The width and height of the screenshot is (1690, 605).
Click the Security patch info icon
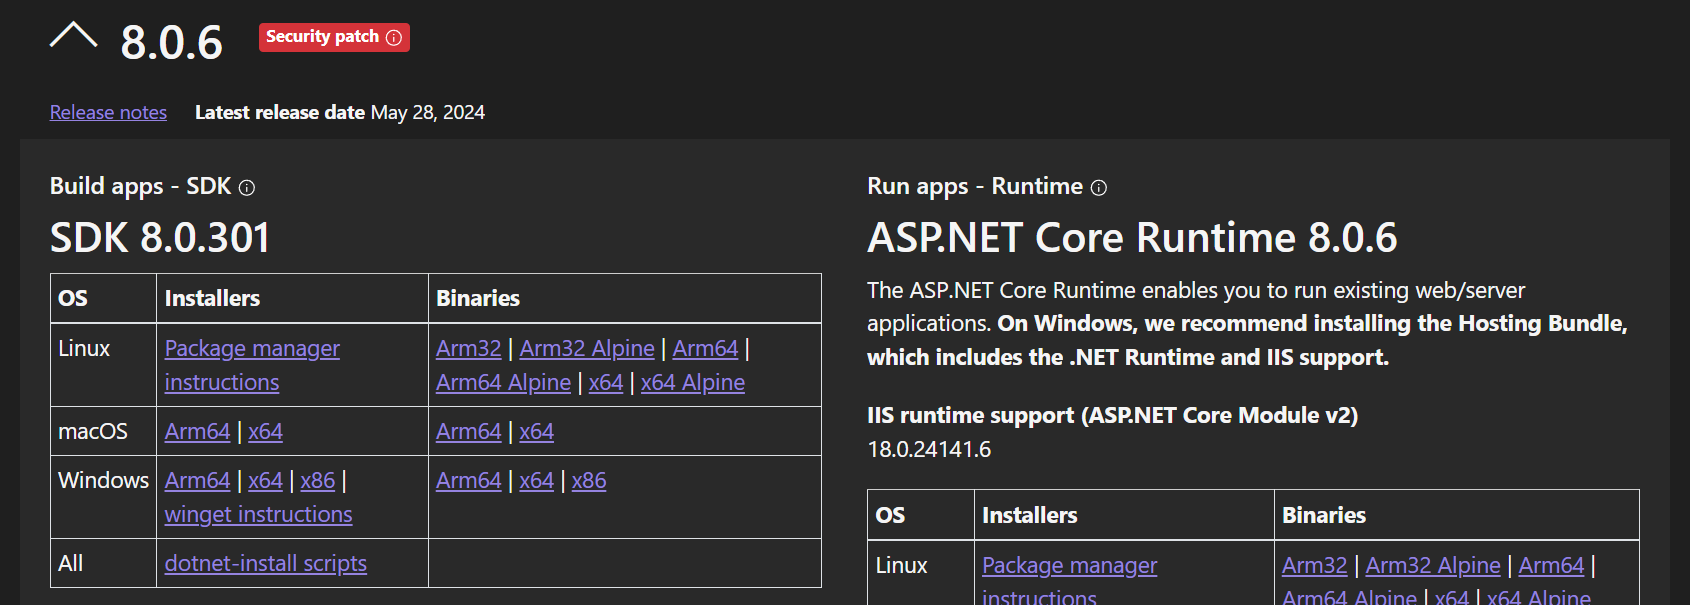(394, 38)
